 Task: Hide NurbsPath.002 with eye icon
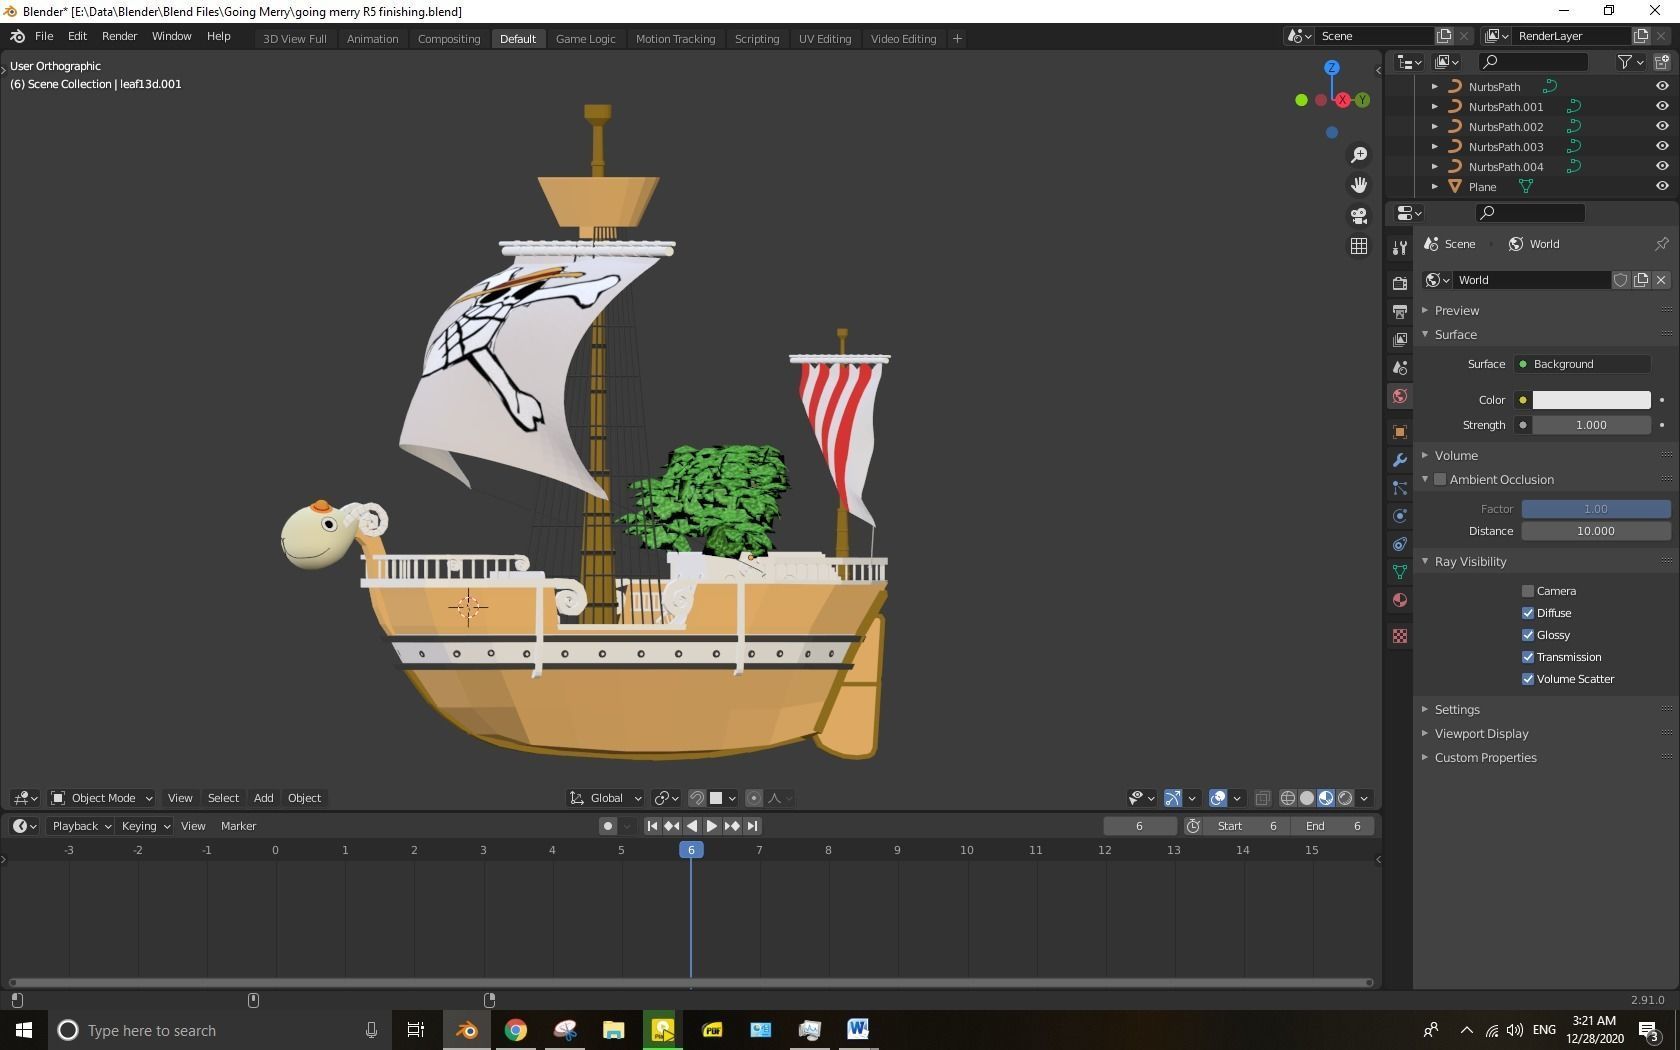1662,127
